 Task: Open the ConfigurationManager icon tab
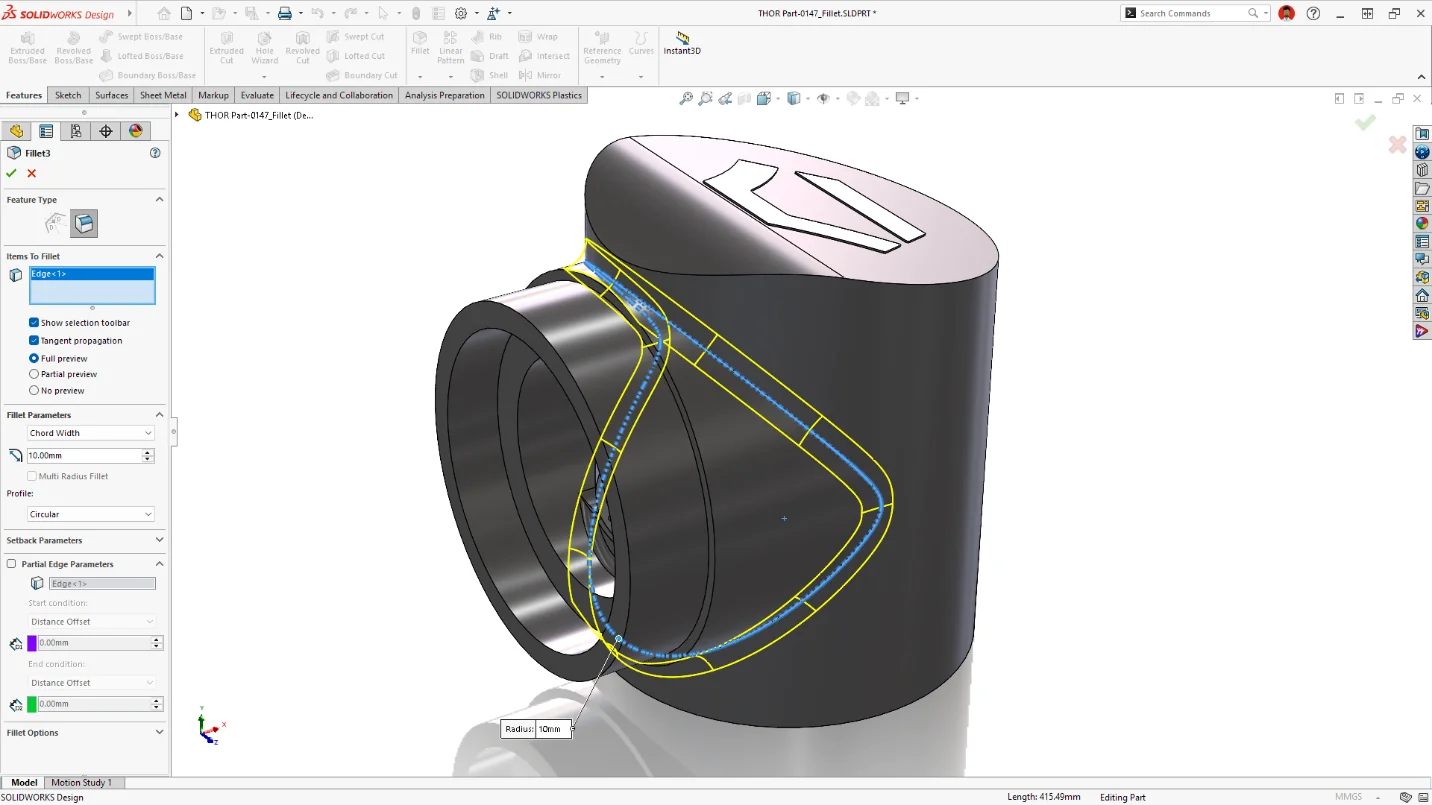tap(76, 131)
